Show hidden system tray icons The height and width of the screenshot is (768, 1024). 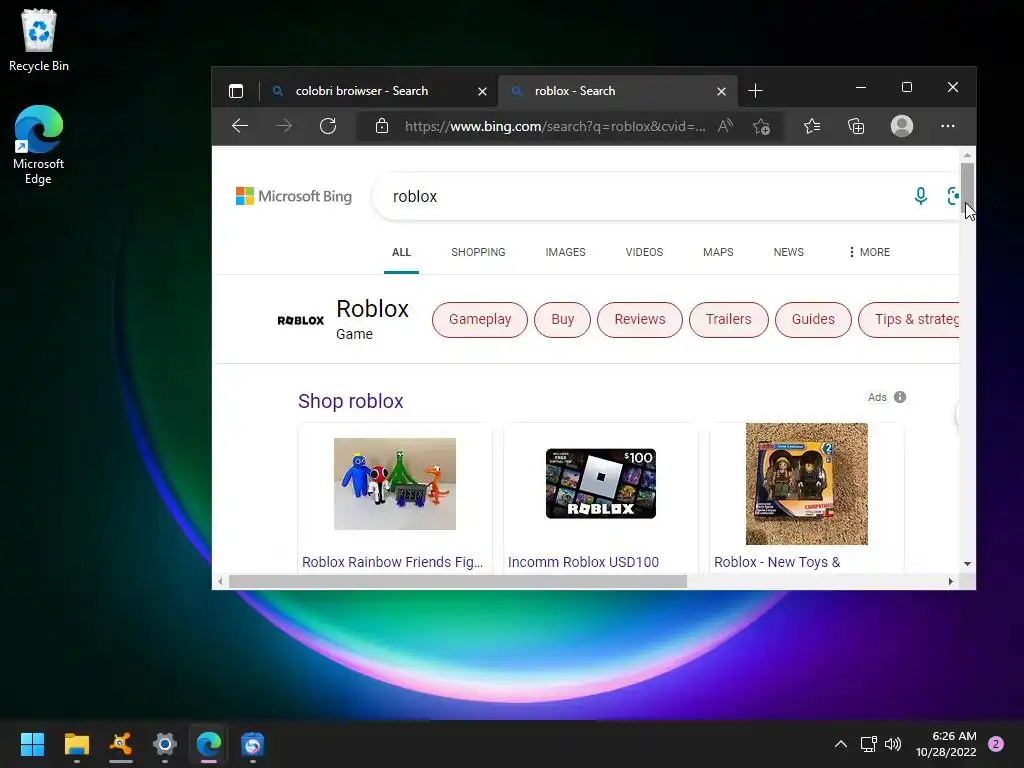[x=840, y=744]
